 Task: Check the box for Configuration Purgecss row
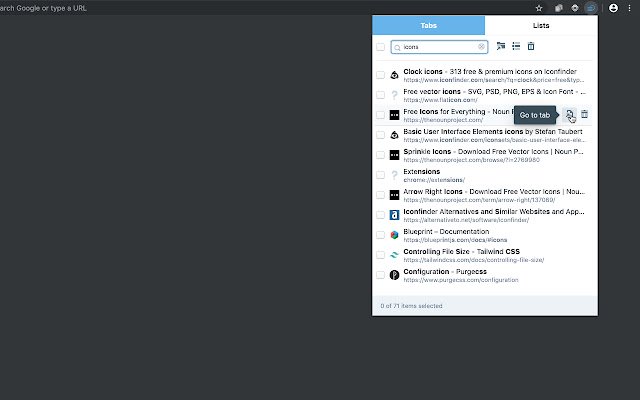(380, 275)
